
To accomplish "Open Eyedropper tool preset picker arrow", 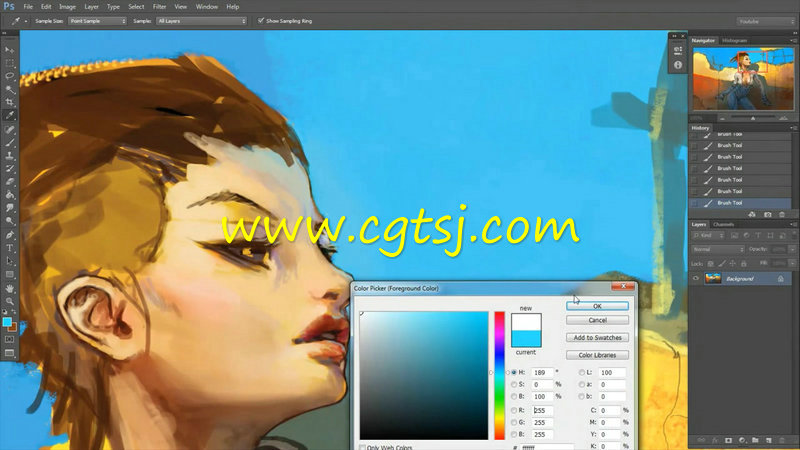I will [x=26, y=21].
